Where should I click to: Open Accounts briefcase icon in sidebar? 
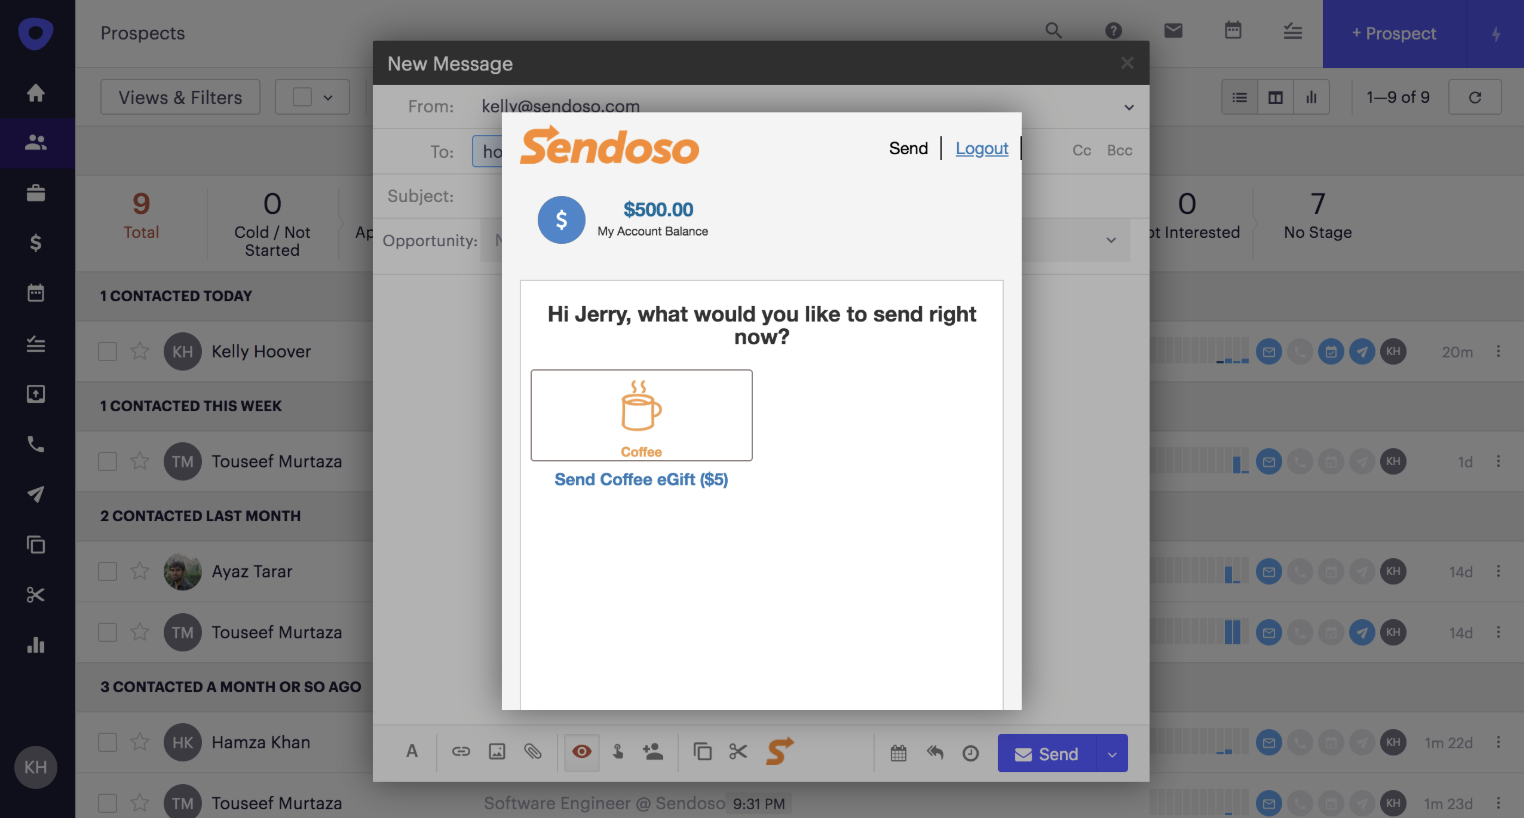(x=36, y=193)
